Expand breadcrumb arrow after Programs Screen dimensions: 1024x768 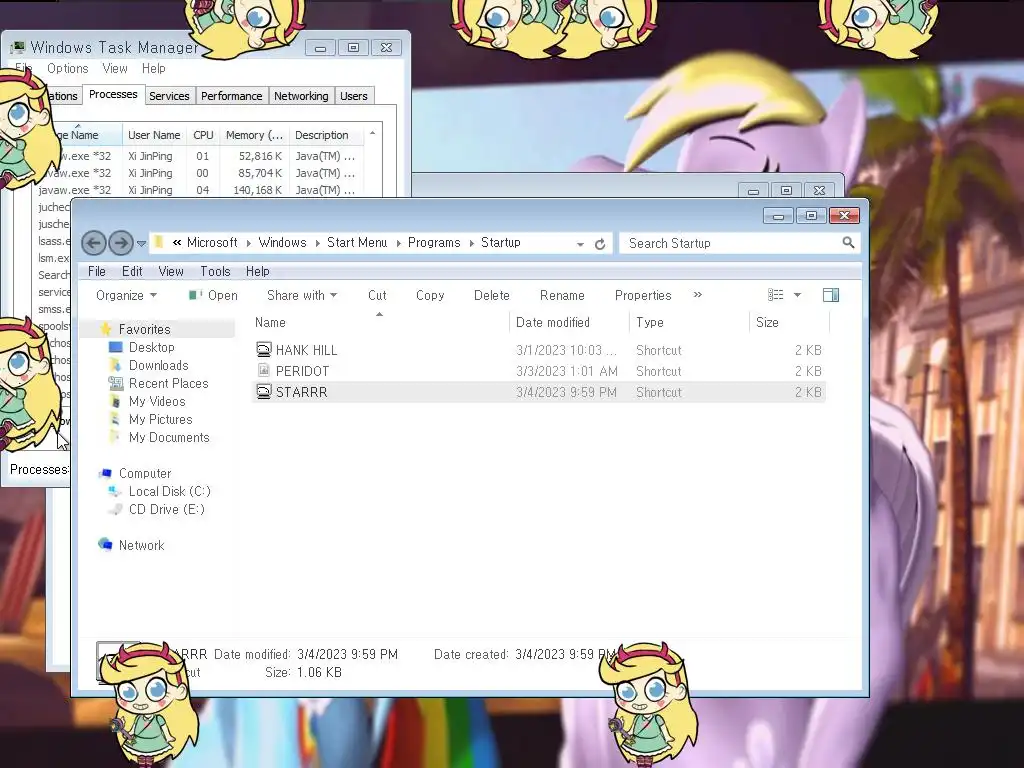coord(472,244)
